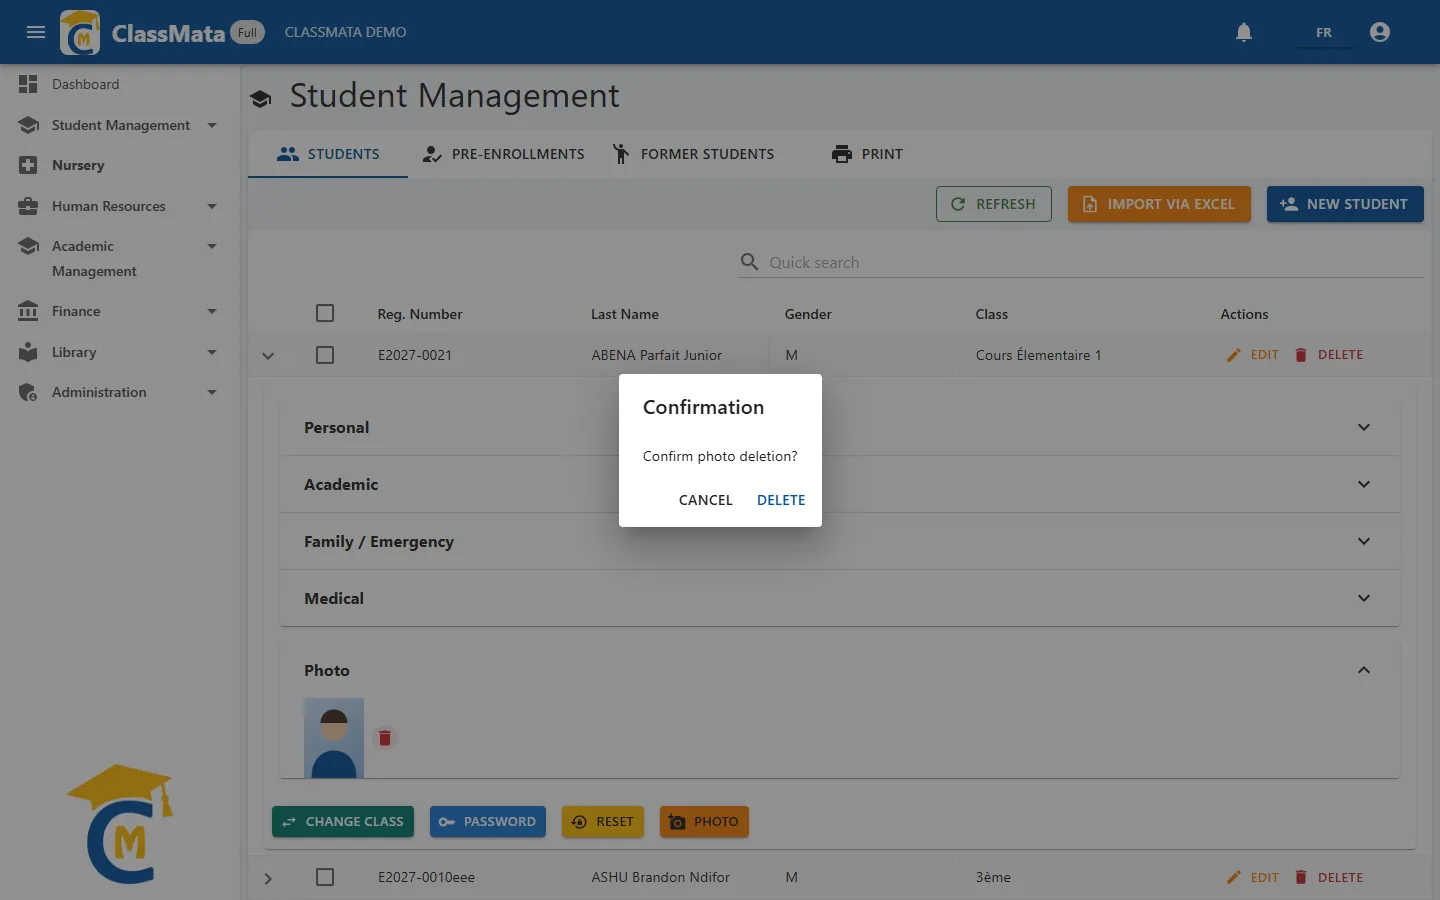This screenshot has width=1440, height=900.
Task: Click the Change Class button
Action: coord(343,822)
